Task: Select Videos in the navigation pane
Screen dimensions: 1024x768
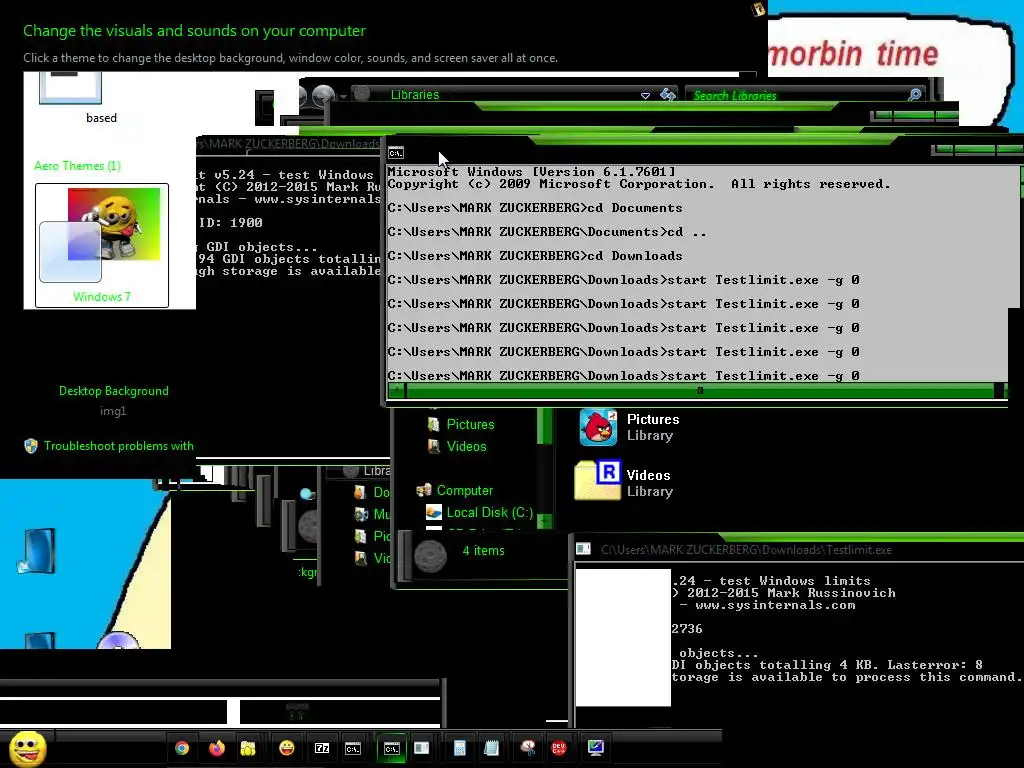Action: [x=466, y=447]
